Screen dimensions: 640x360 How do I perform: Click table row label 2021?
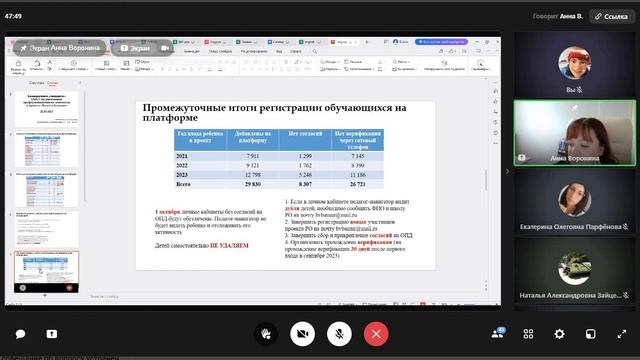[x=182, y=156]
